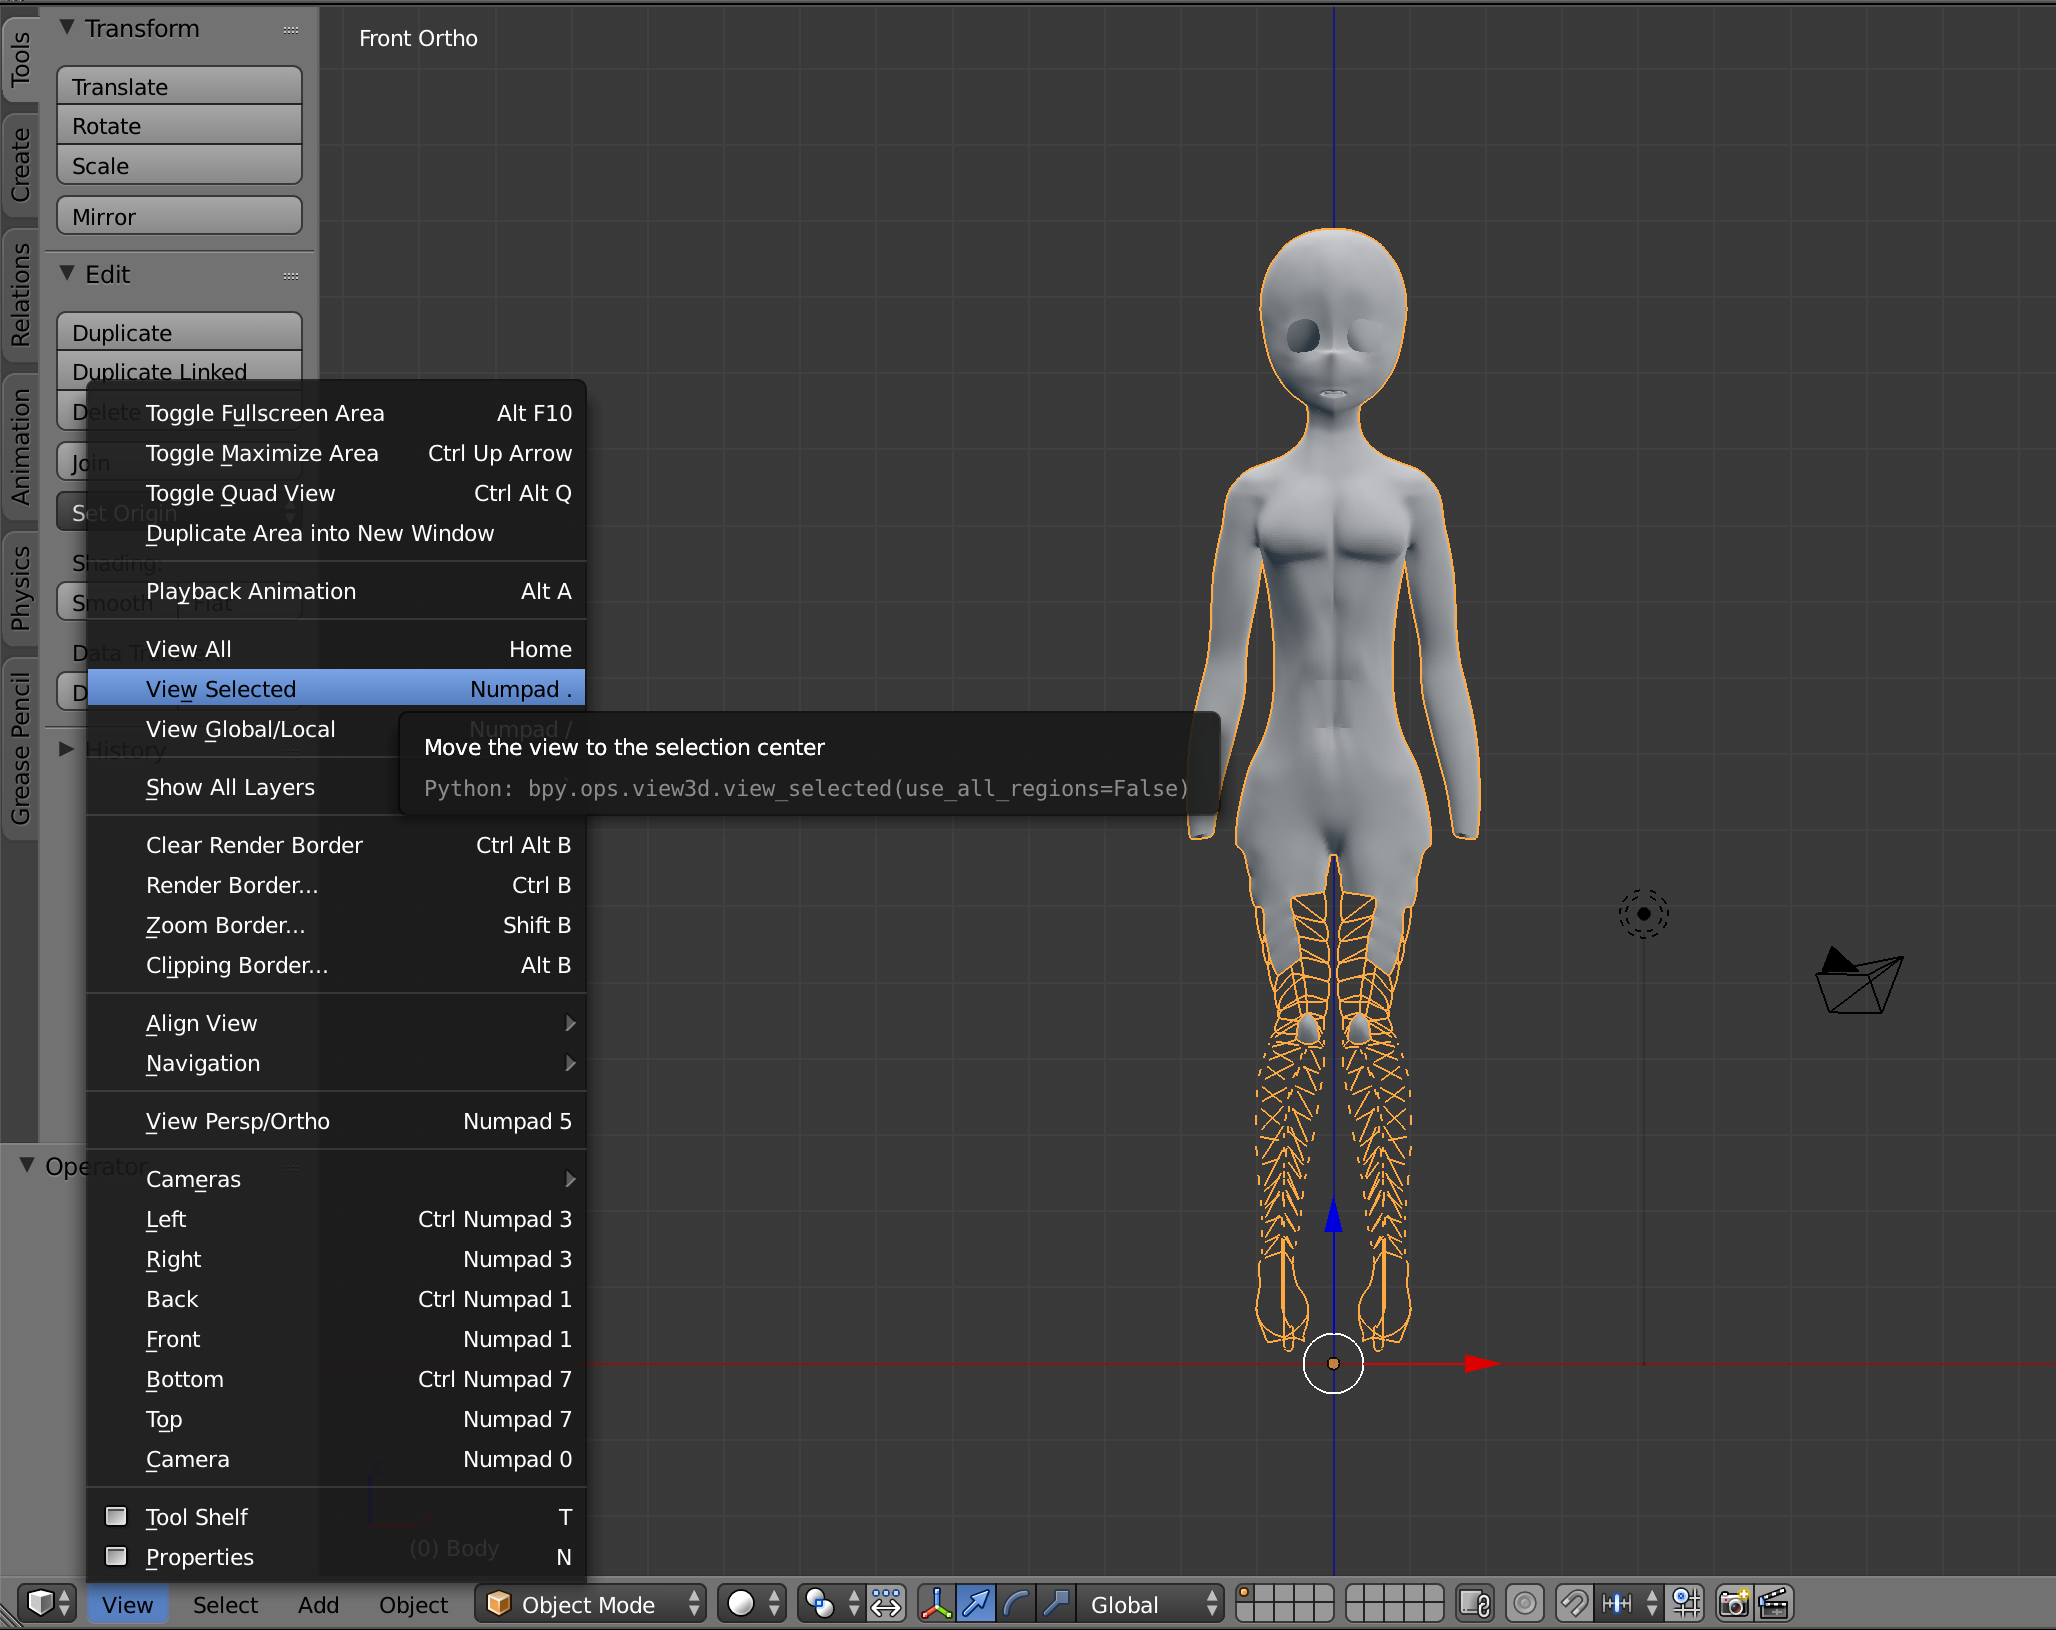
Task: Click the Mirror button
Action: [180, 216]
